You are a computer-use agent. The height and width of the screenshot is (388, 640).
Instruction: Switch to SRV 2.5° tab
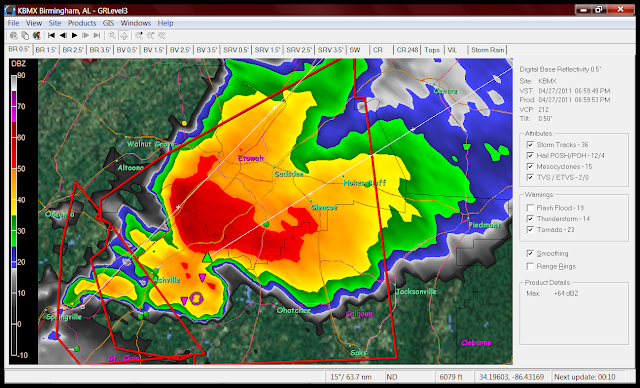point(299,50)
